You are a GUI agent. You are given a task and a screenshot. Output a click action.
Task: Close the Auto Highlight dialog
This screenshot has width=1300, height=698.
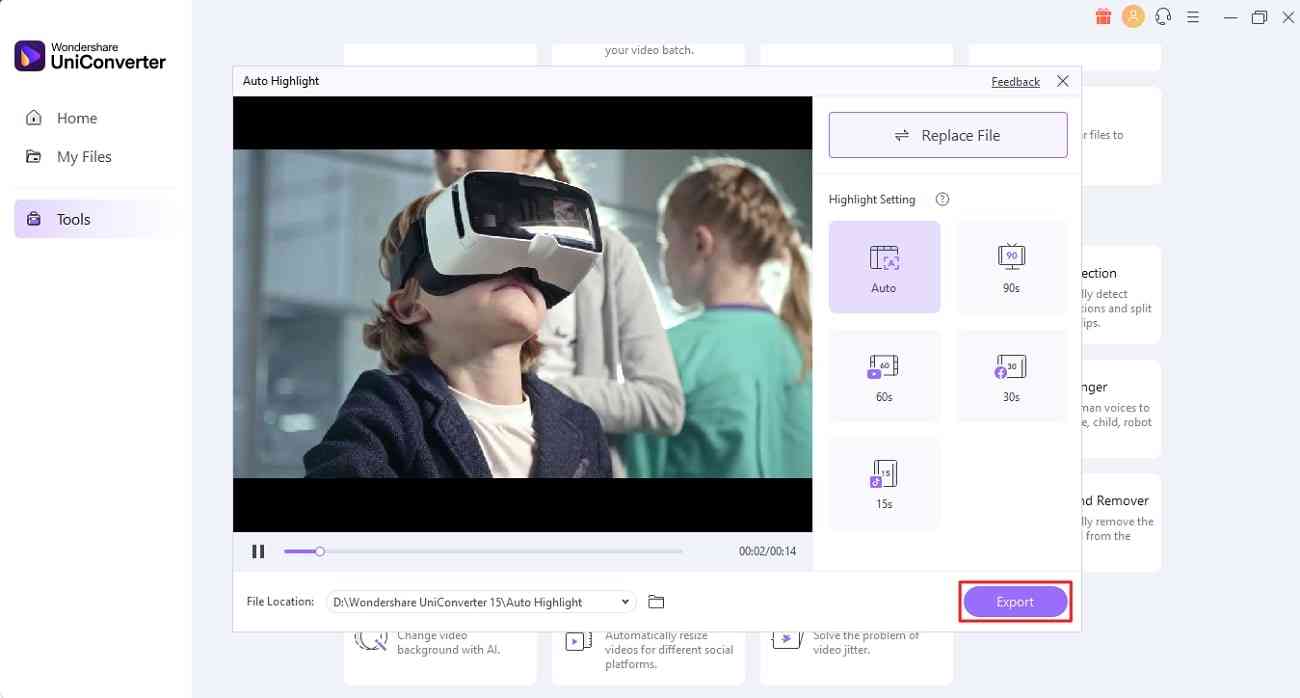[1063, 81]
